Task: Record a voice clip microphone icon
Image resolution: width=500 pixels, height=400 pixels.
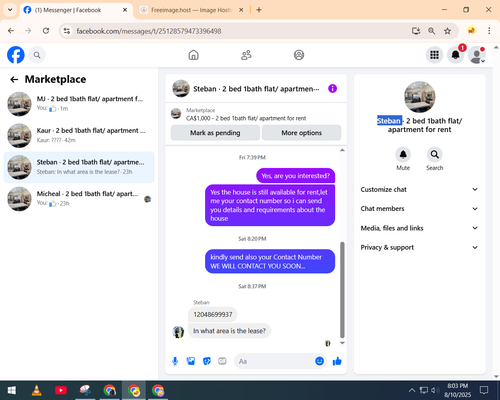Action: point(175,361)
